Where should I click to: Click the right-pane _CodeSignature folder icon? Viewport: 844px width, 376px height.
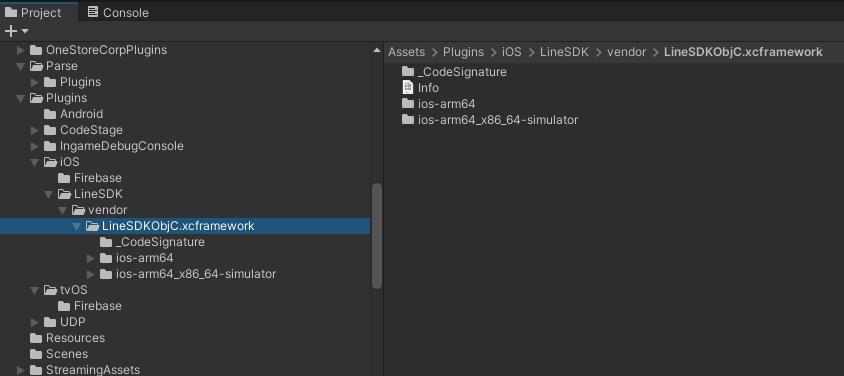click(408, 72)
